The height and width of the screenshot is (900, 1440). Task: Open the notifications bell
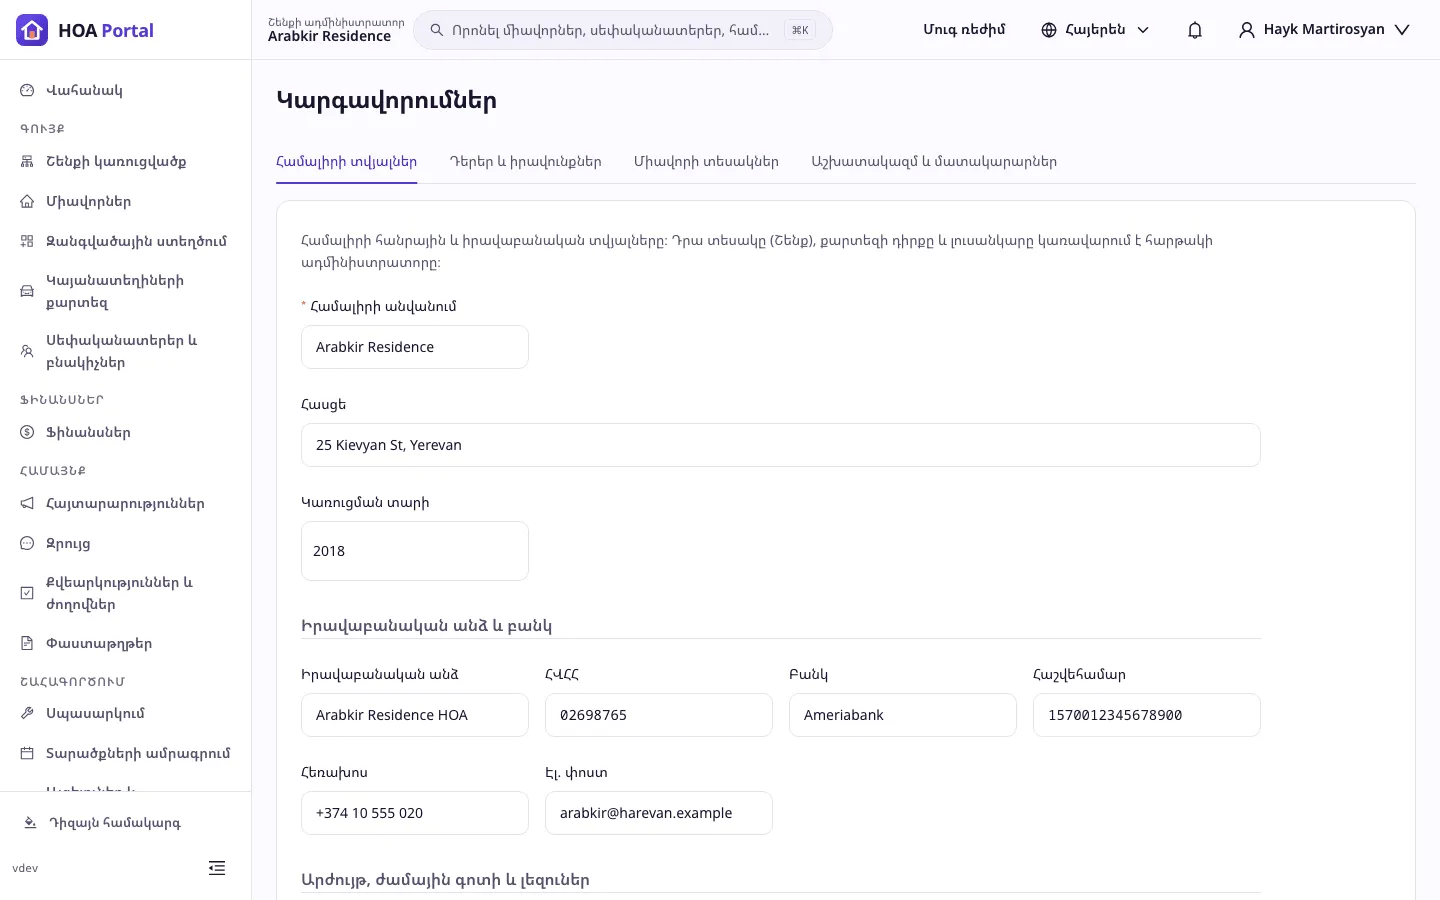pyautogui.click(x=1194, y=30)
